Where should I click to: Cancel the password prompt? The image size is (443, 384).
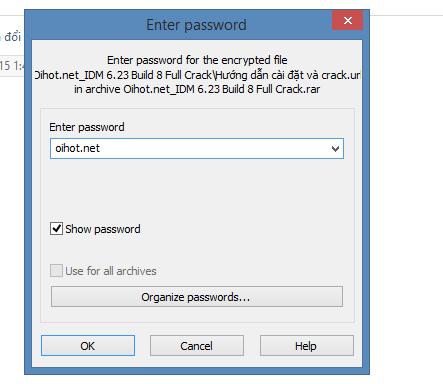(x=197, y=346)
